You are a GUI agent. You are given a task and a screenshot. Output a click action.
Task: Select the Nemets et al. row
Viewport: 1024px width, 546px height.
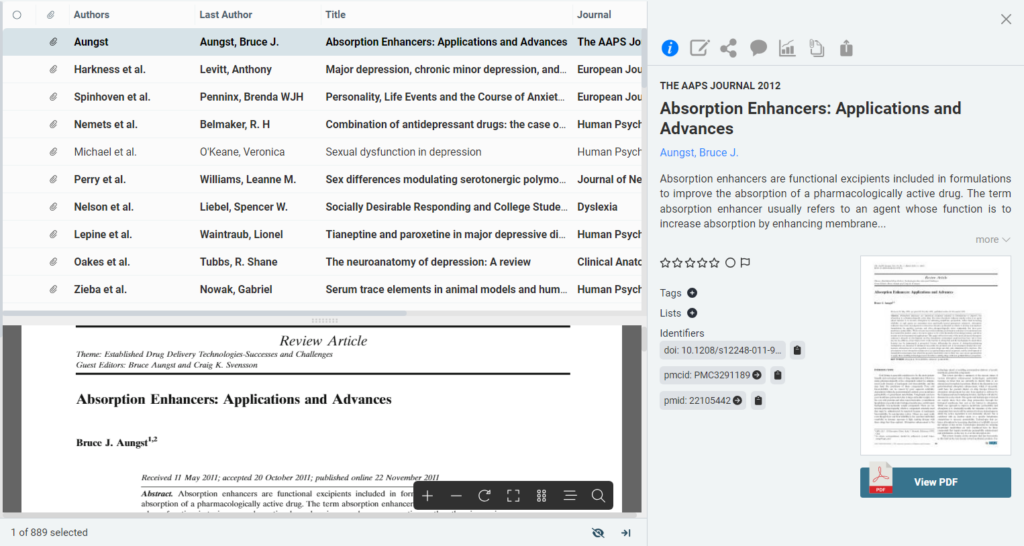(323, 124)
